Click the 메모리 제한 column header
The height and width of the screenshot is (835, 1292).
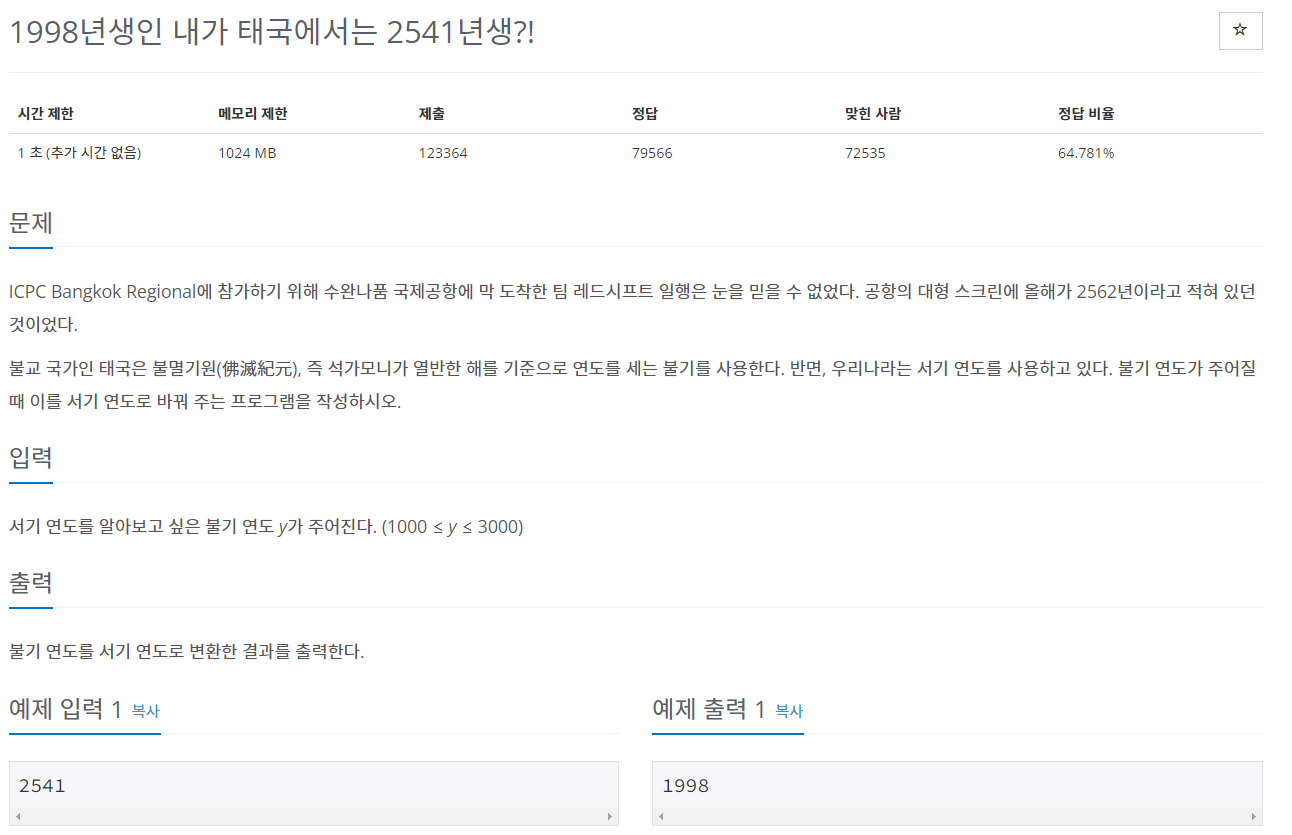253,113
